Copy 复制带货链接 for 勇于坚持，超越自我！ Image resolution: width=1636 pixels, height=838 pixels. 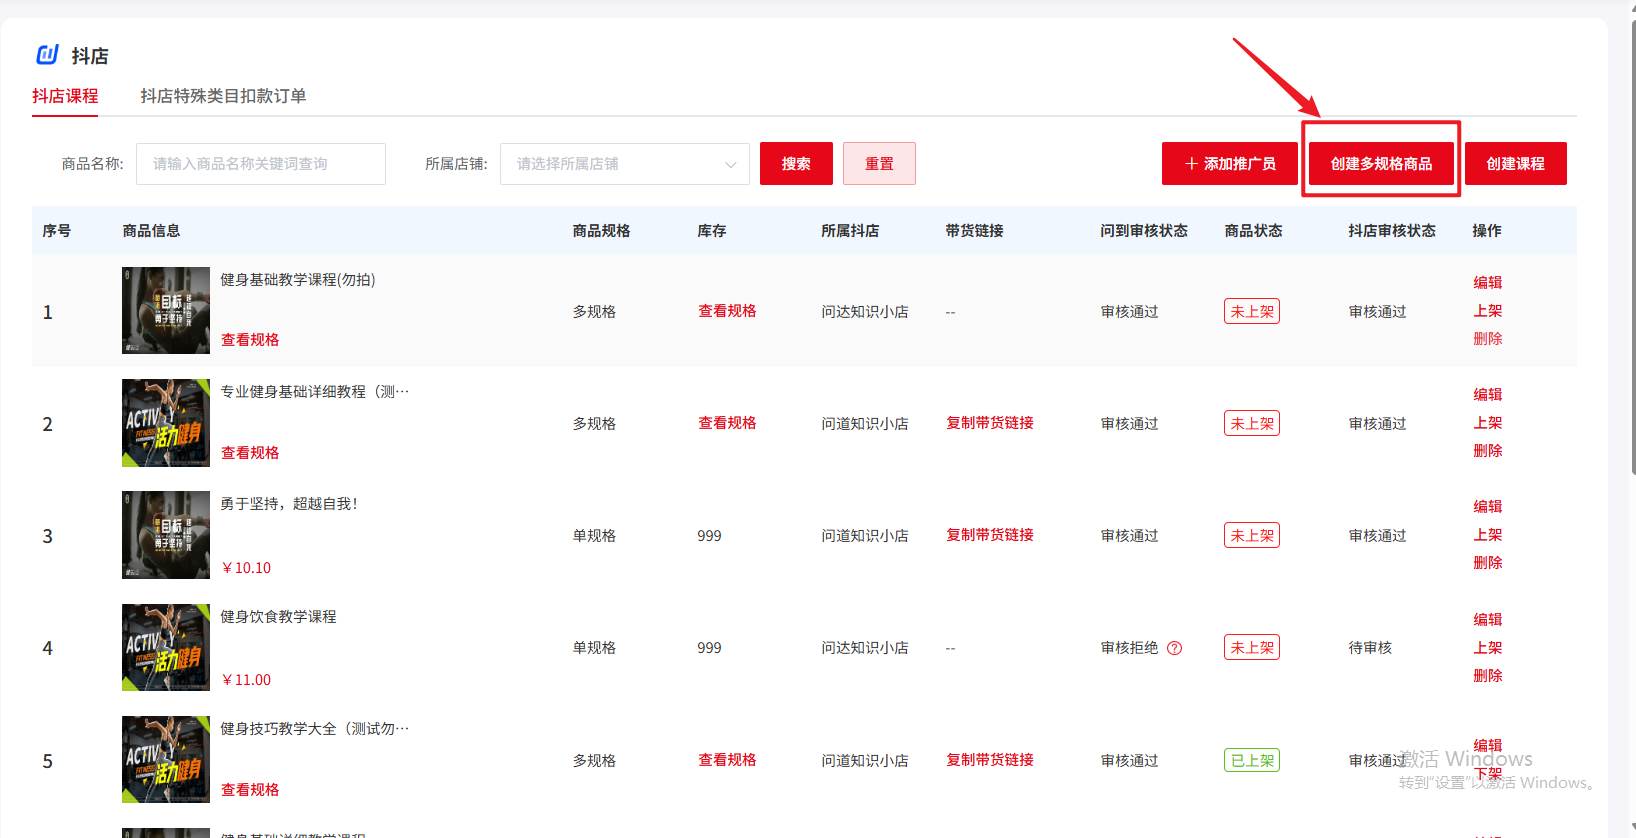990,535
